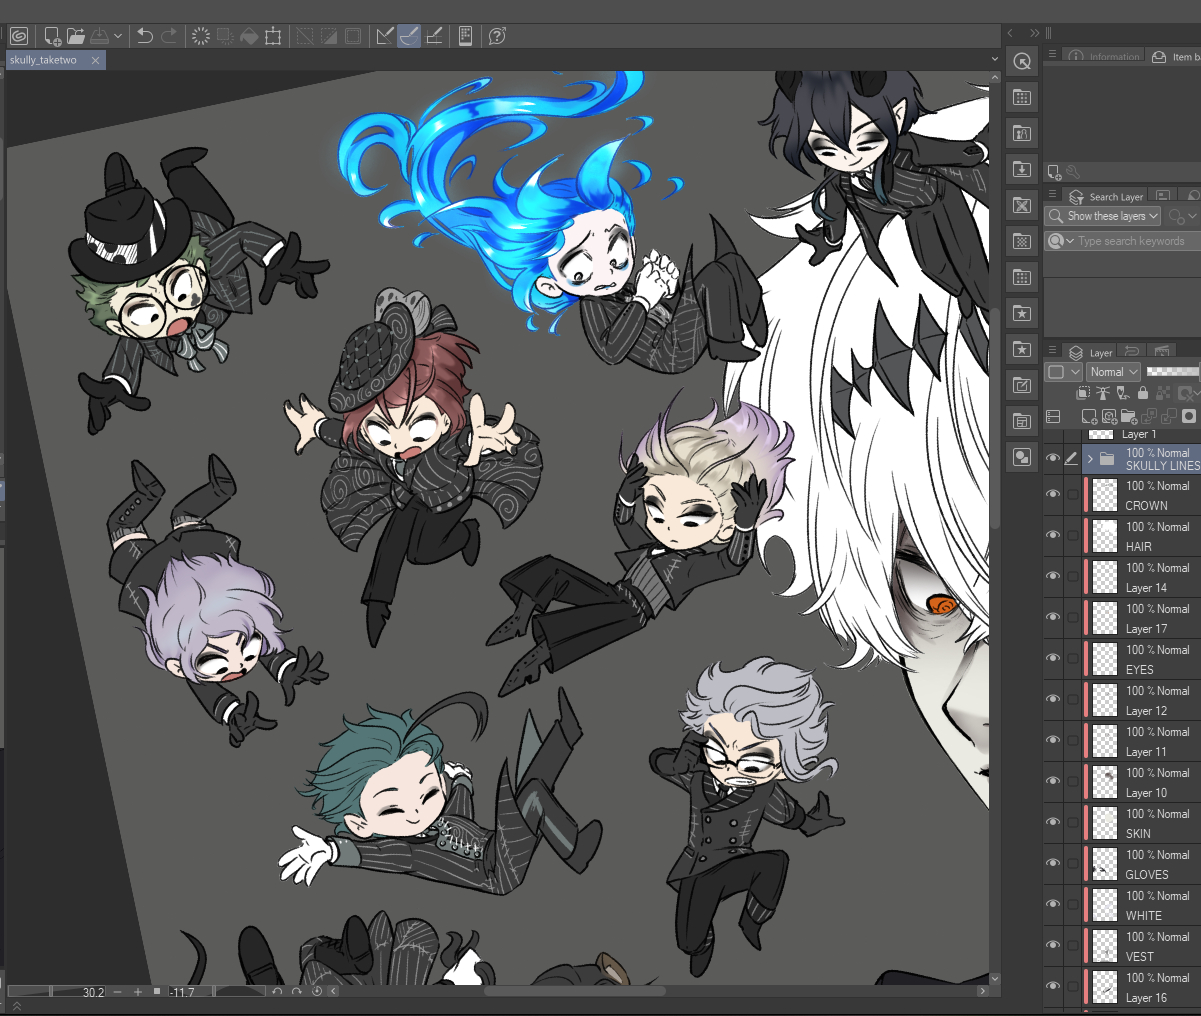Toggle the Snap to Special Ruler button
Screen dimensions: 1201x1016
pyautogui.click(x=409, y=36)
